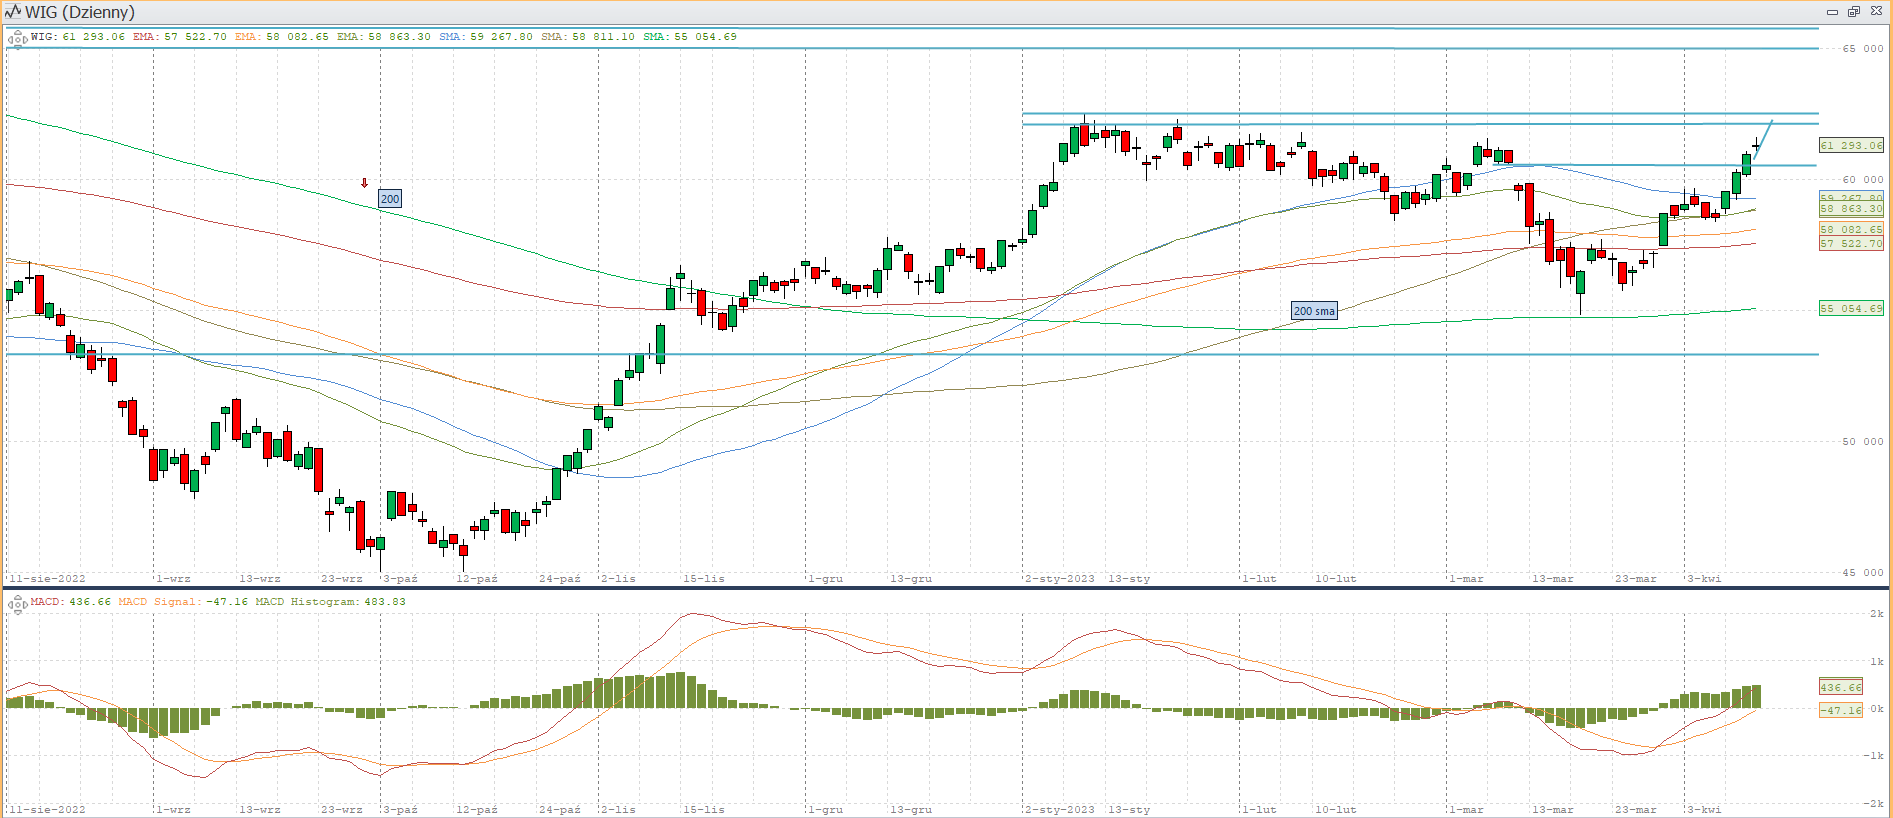Restore the WIG chart window

point(1853,12)
